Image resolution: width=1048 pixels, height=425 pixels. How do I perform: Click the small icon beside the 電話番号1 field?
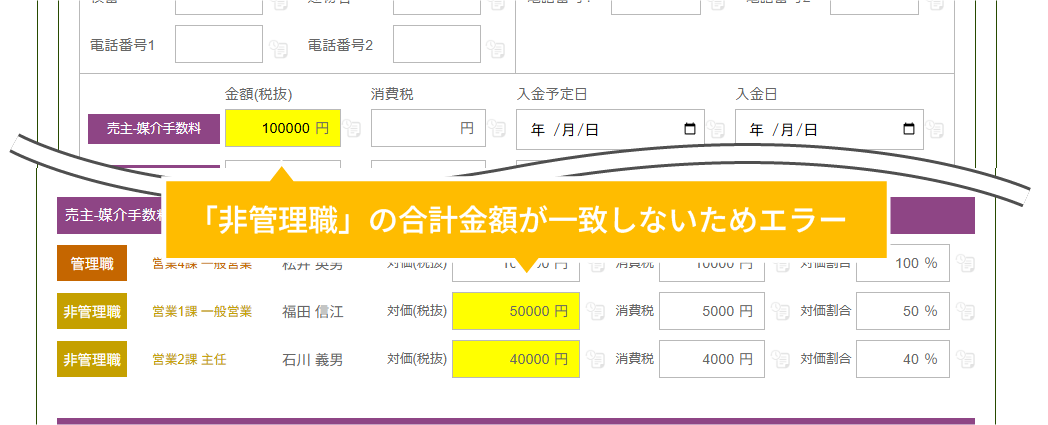[x=280, y=46]
